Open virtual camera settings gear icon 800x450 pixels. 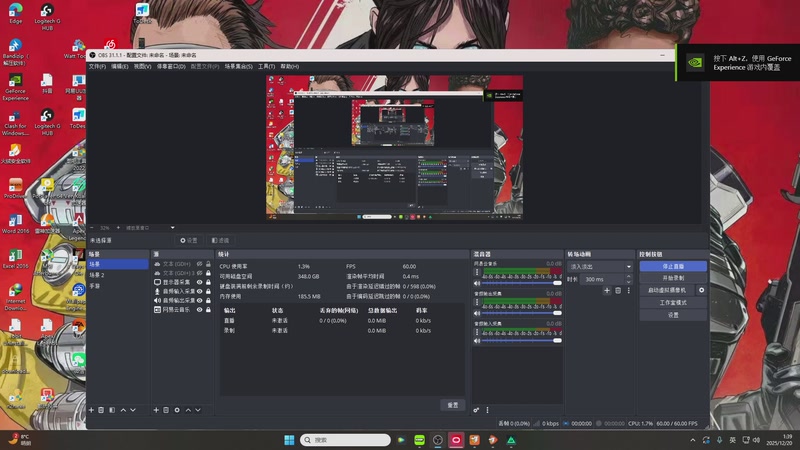click(x=702, y=290)
